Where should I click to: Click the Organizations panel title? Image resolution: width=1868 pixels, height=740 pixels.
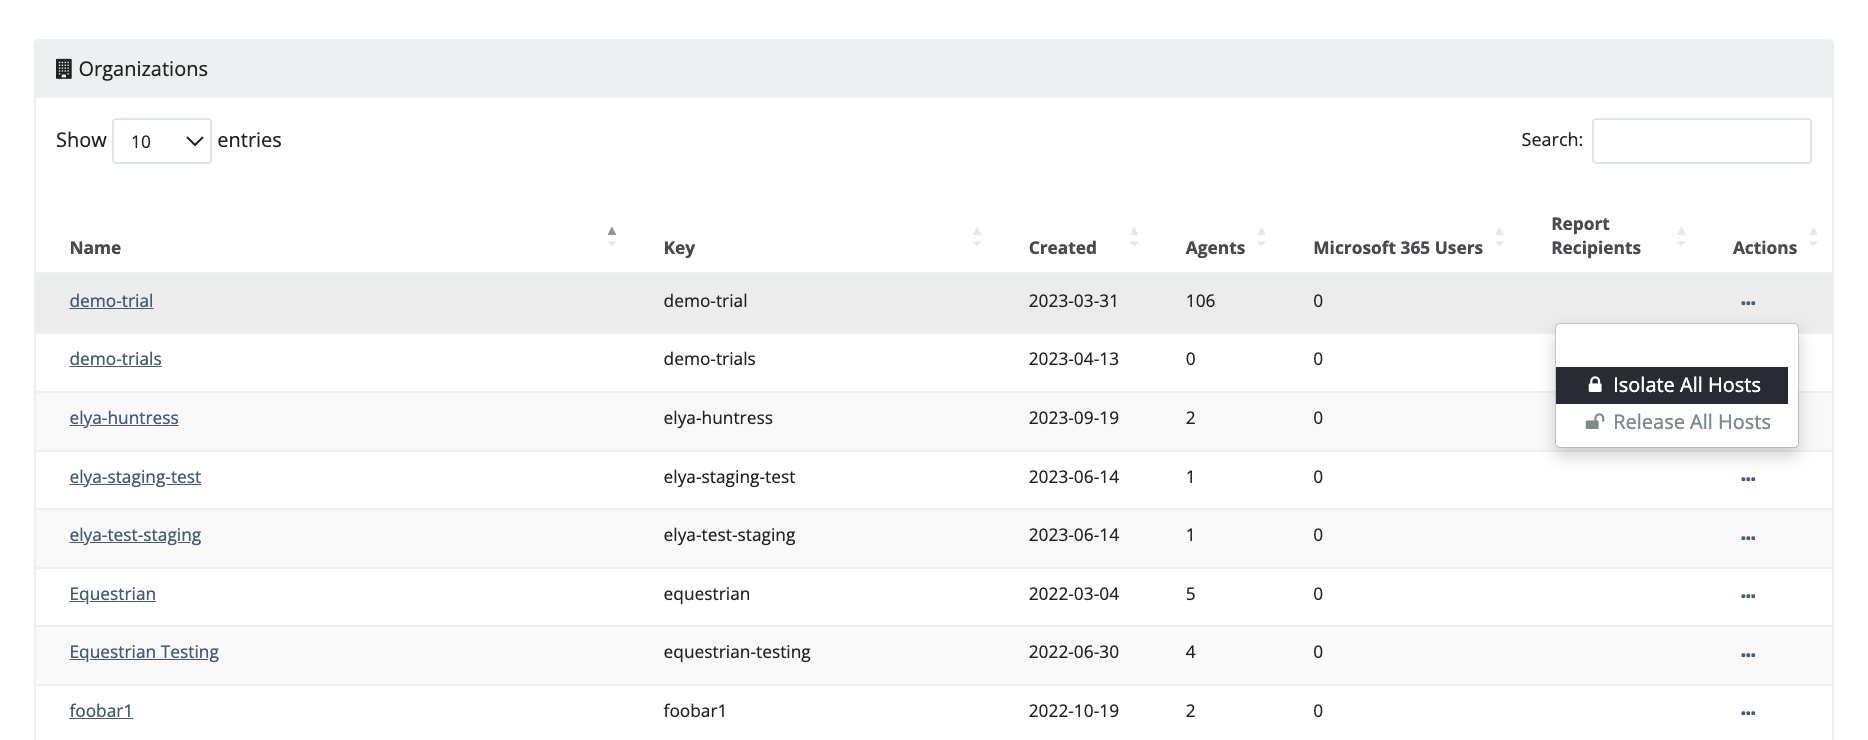pos(143,69)
